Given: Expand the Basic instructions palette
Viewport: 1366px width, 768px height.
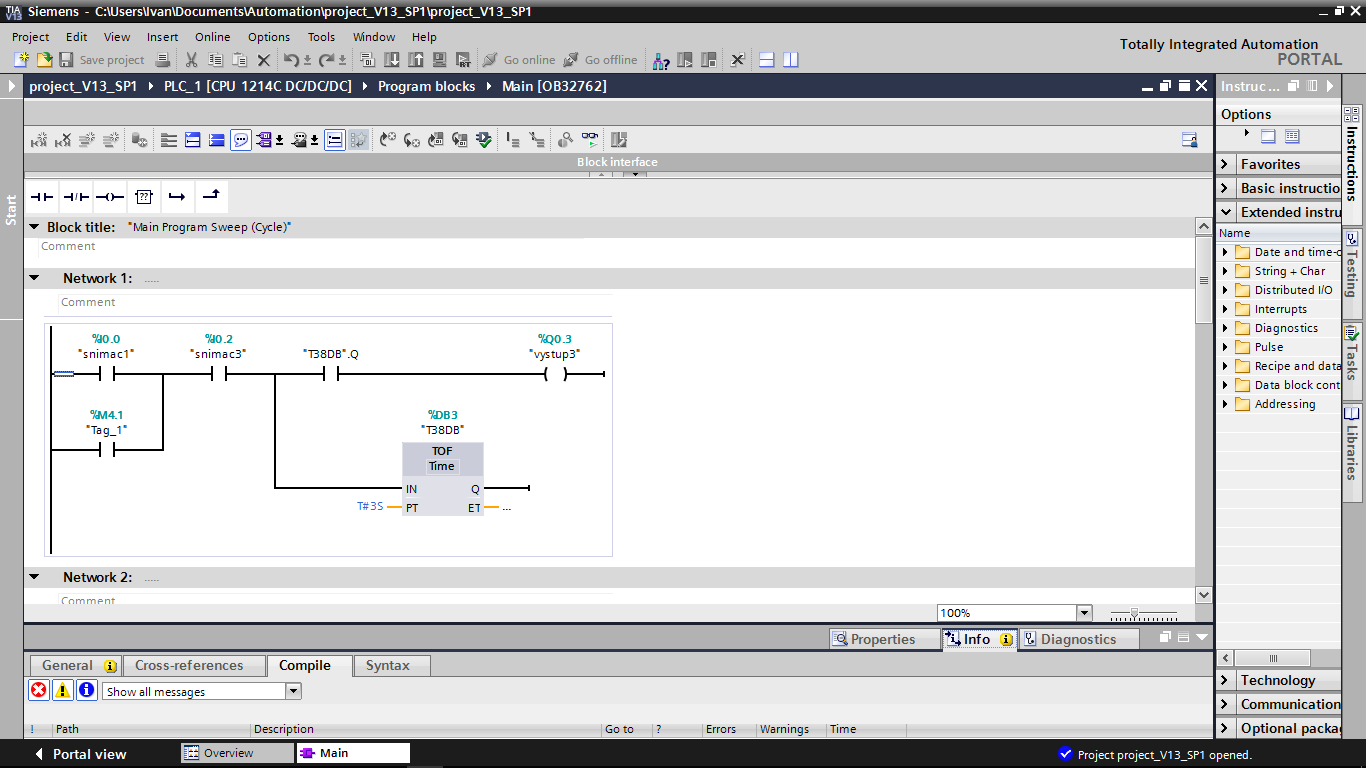Looking at the screenshot, I should (x=1227, y=188).
